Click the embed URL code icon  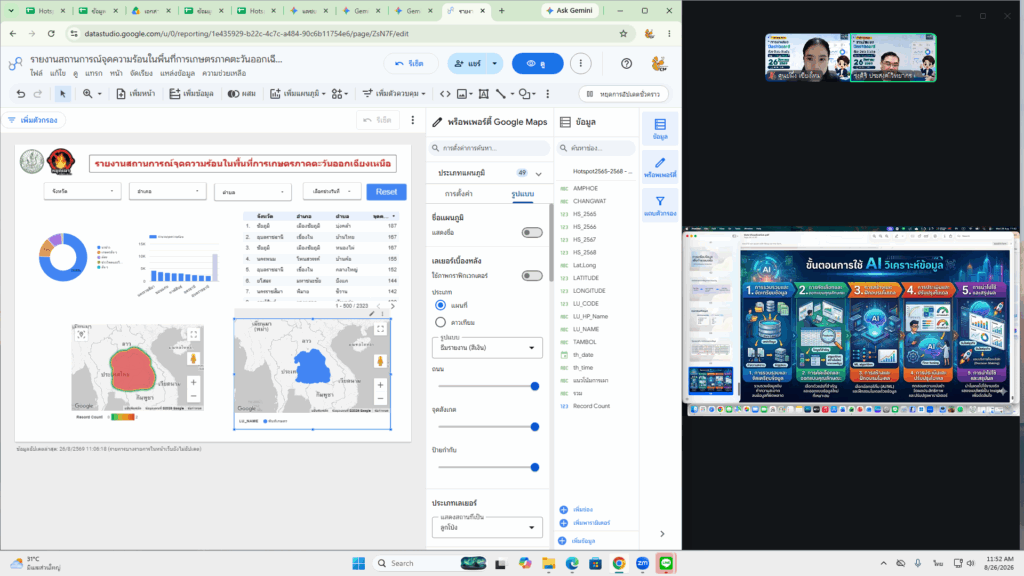click(x=445, y=94)
